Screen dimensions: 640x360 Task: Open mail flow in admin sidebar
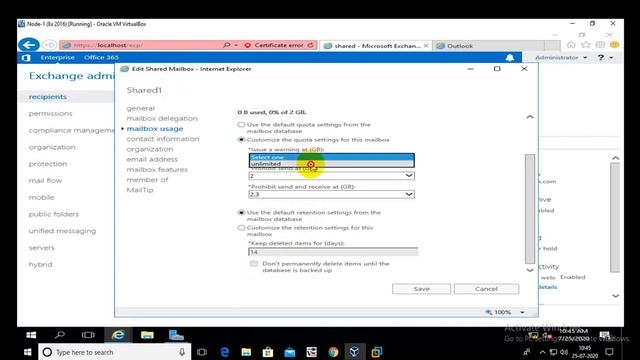(x=45, y=180)
